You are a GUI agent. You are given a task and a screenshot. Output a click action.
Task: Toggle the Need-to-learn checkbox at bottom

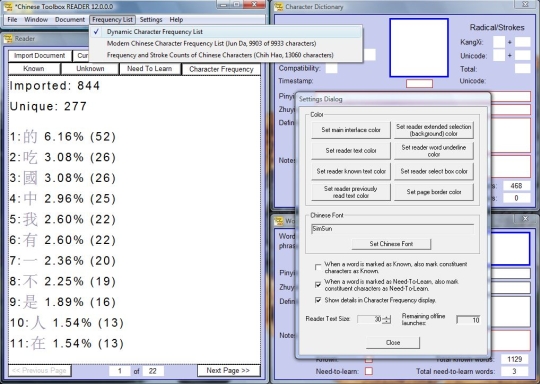click(x=369, y=371)
